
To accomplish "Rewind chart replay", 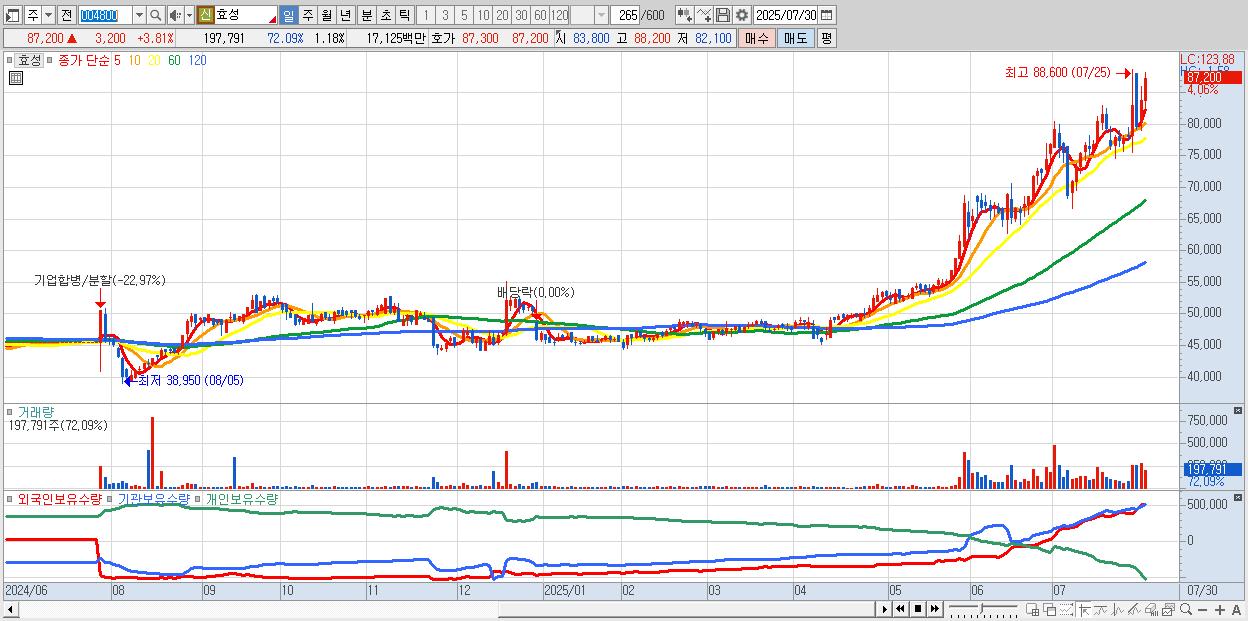I will pos(900,609).
